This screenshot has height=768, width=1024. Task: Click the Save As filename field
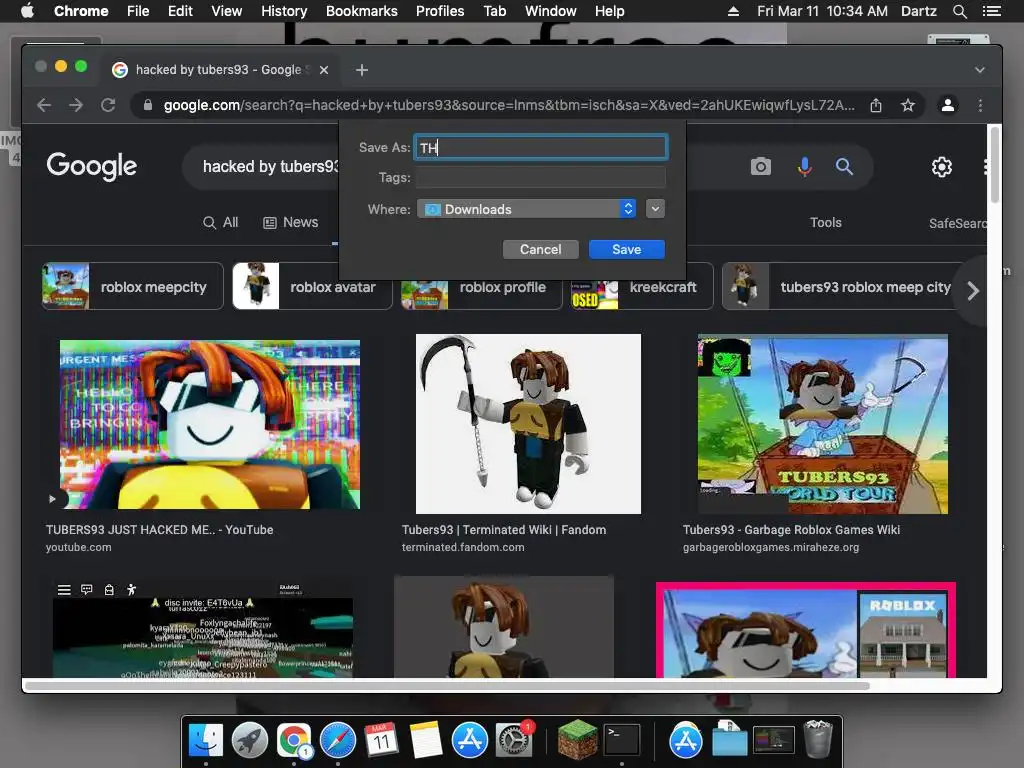click(541, 148)
